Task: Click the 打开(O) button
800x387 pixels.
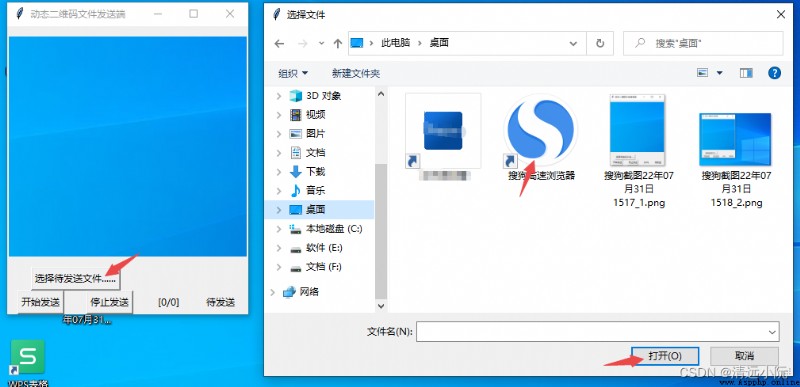Action: [665, 356]
